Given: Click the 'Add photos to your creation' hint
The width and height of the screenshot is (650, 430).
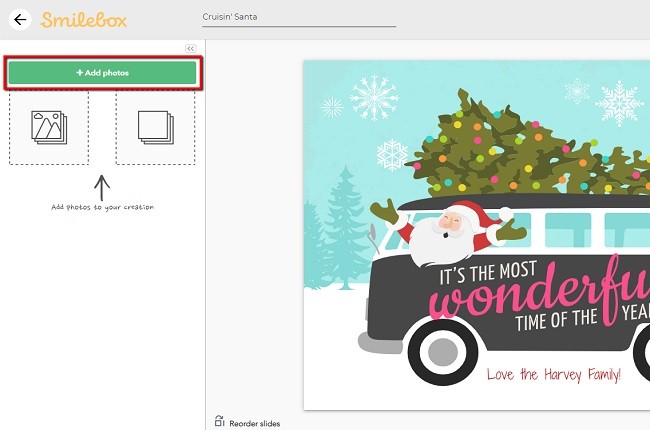Looking at the screenshot, I should [102, 207].
